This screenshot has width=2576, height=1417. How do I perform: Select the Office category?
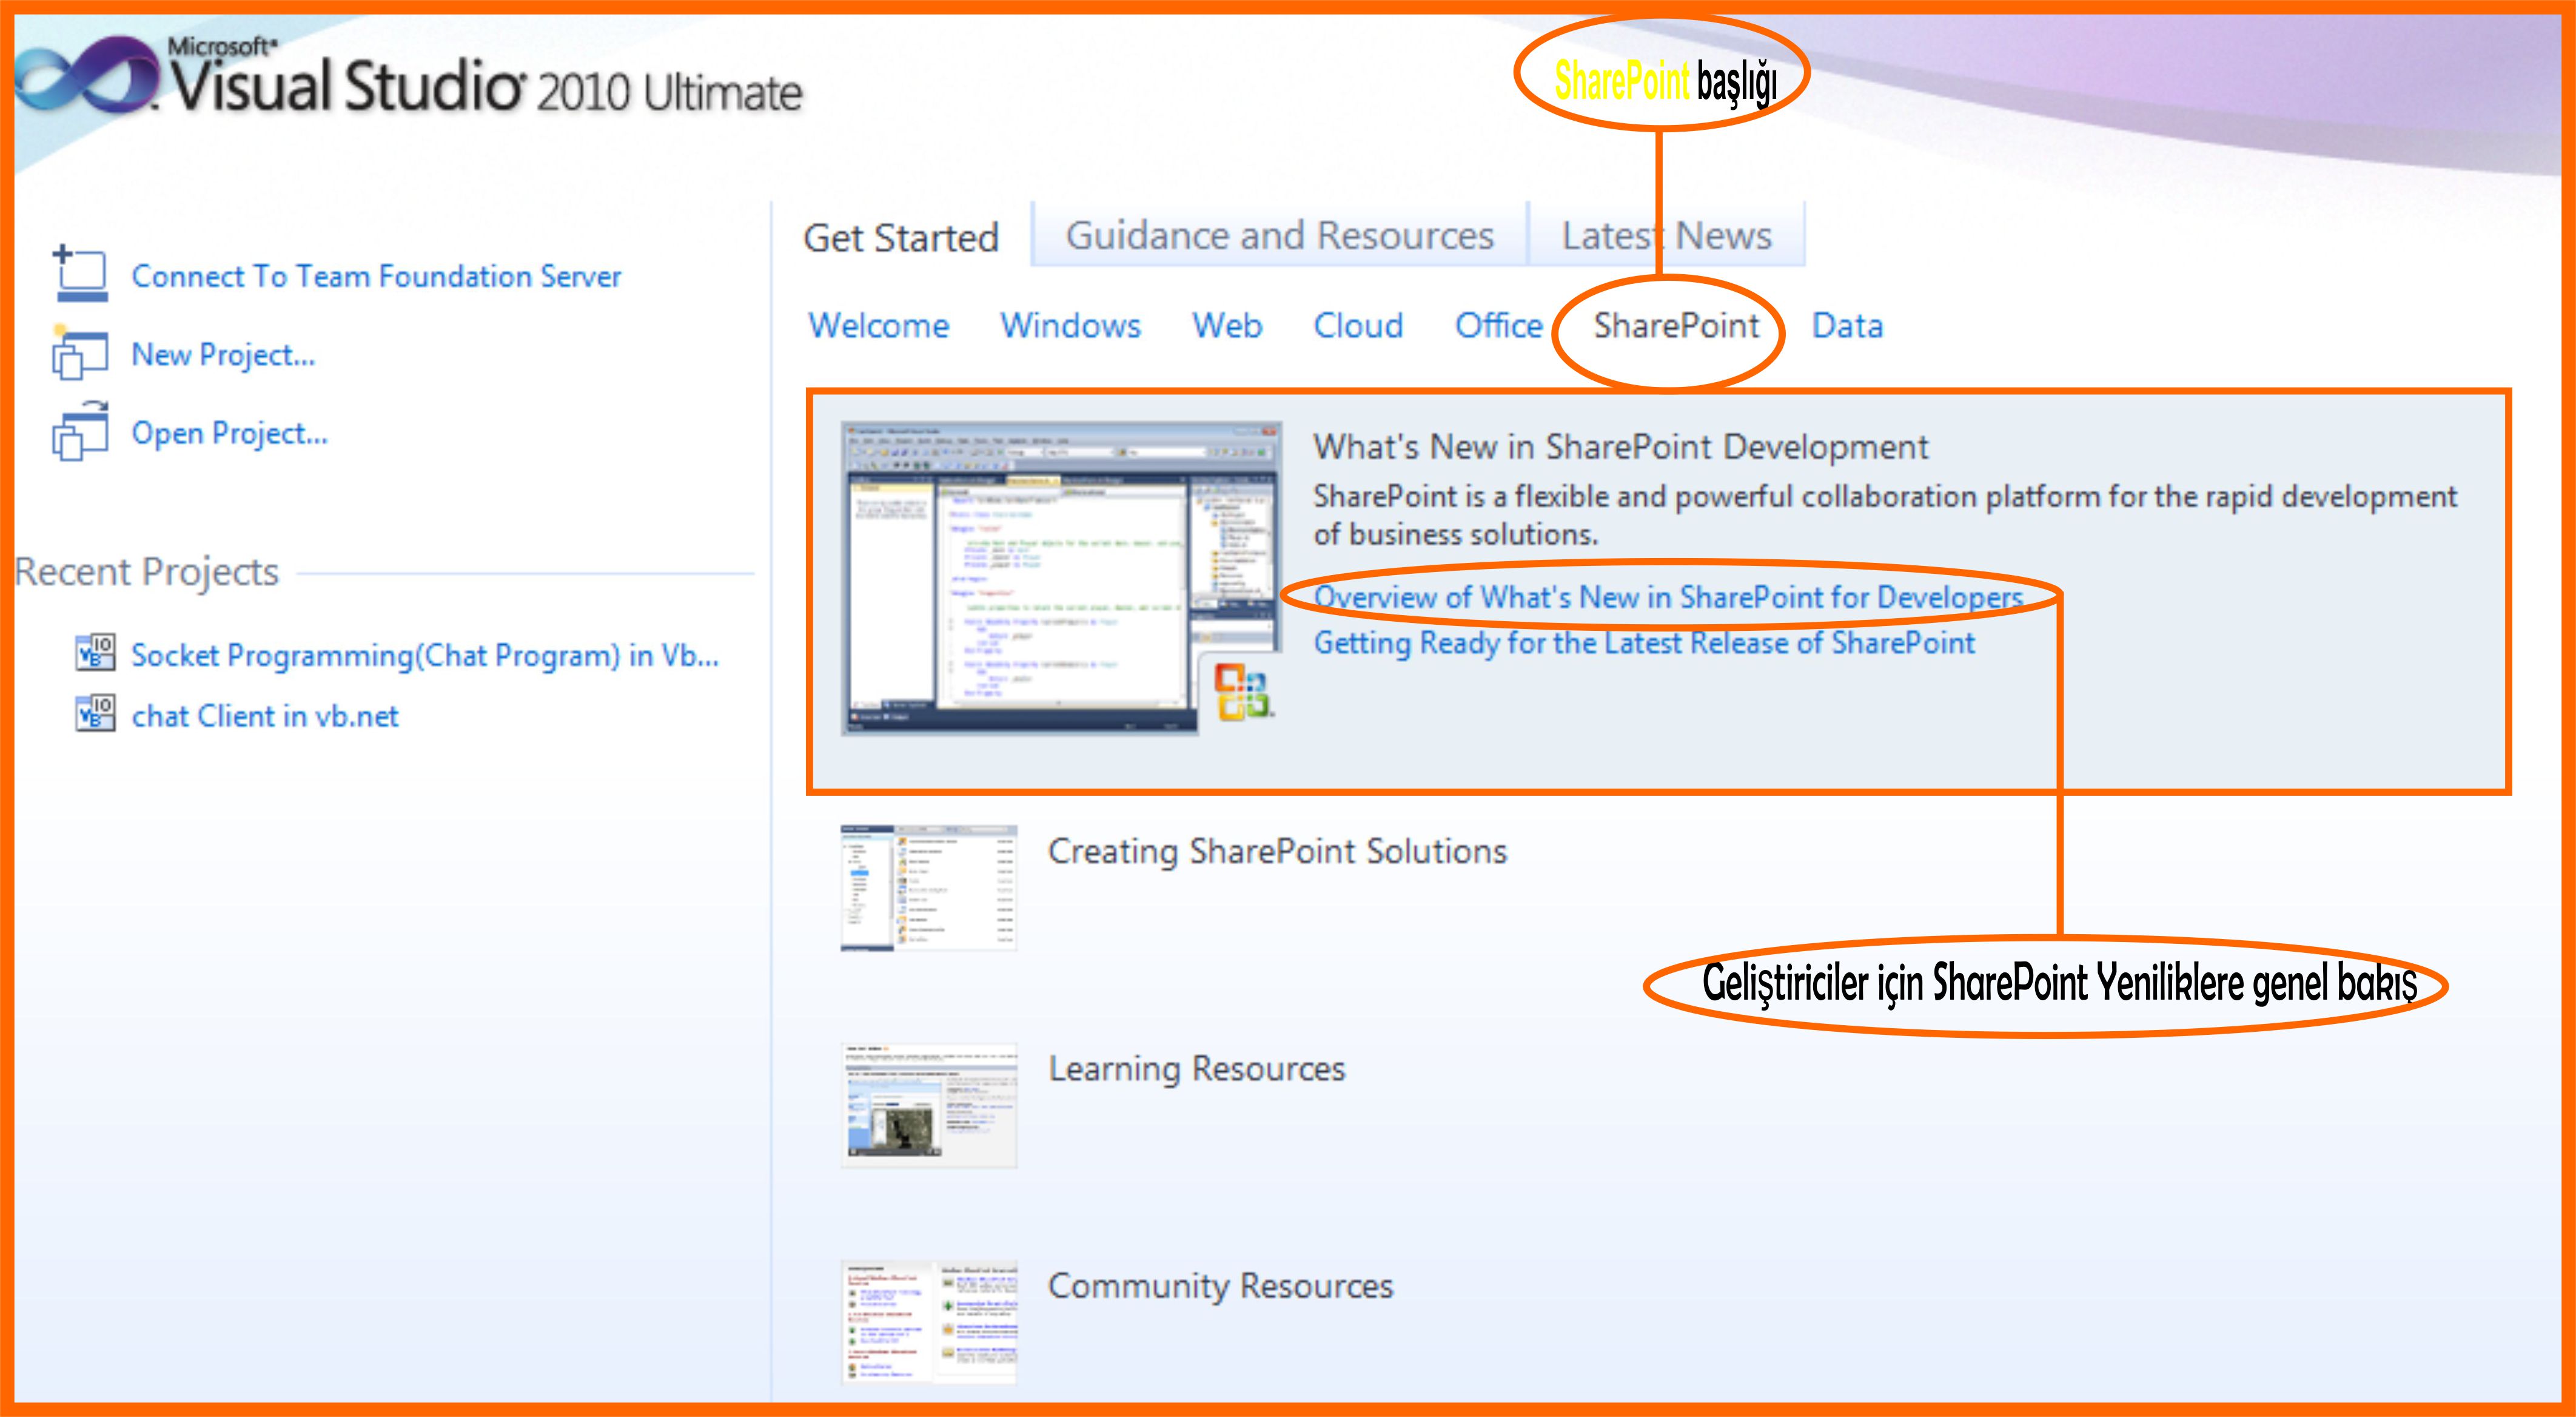(x=1498, y=326)
